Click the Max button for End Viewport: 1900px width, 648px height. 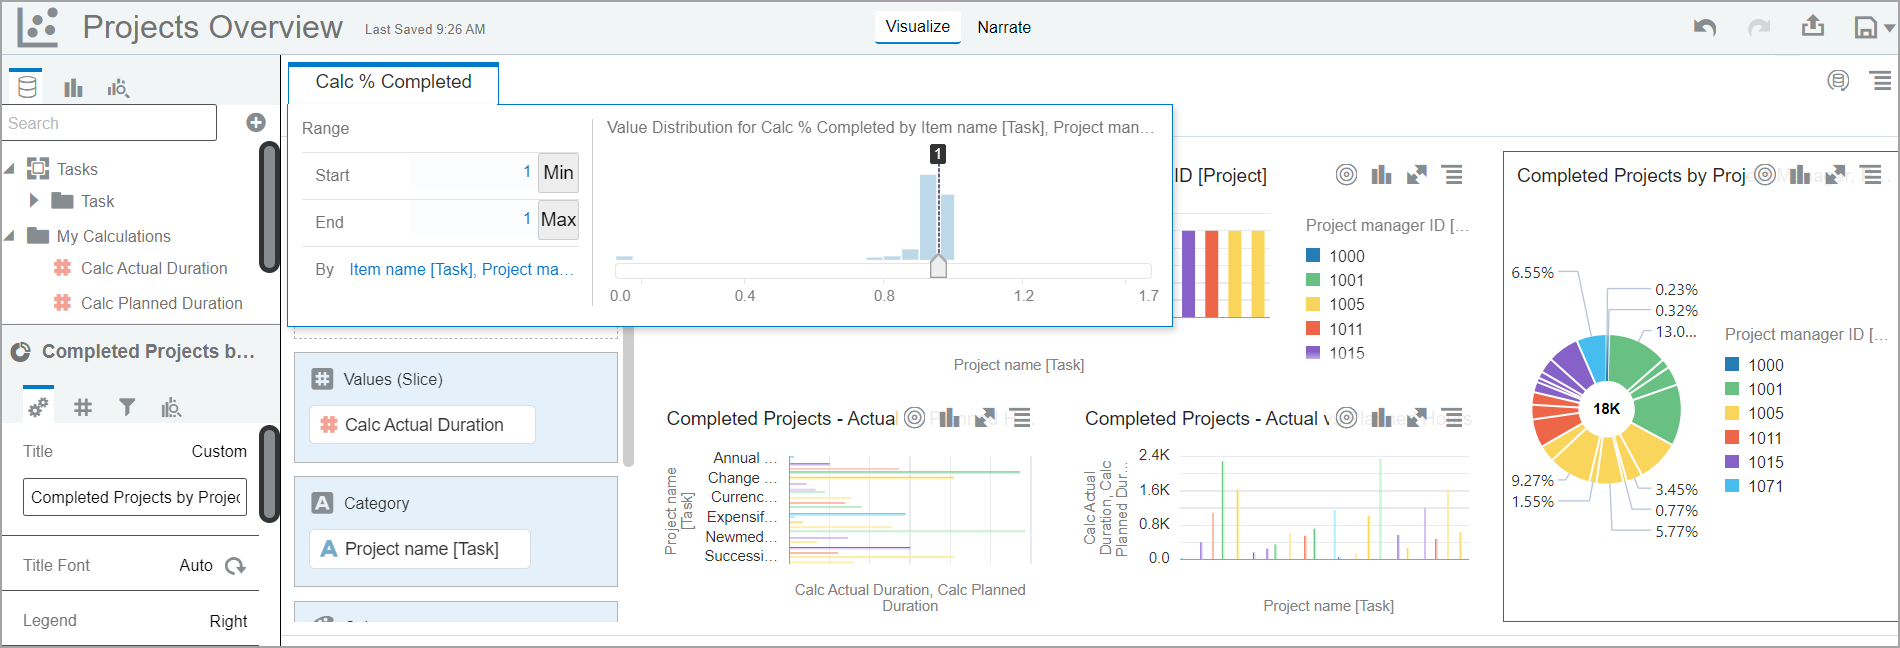(558, 220)
